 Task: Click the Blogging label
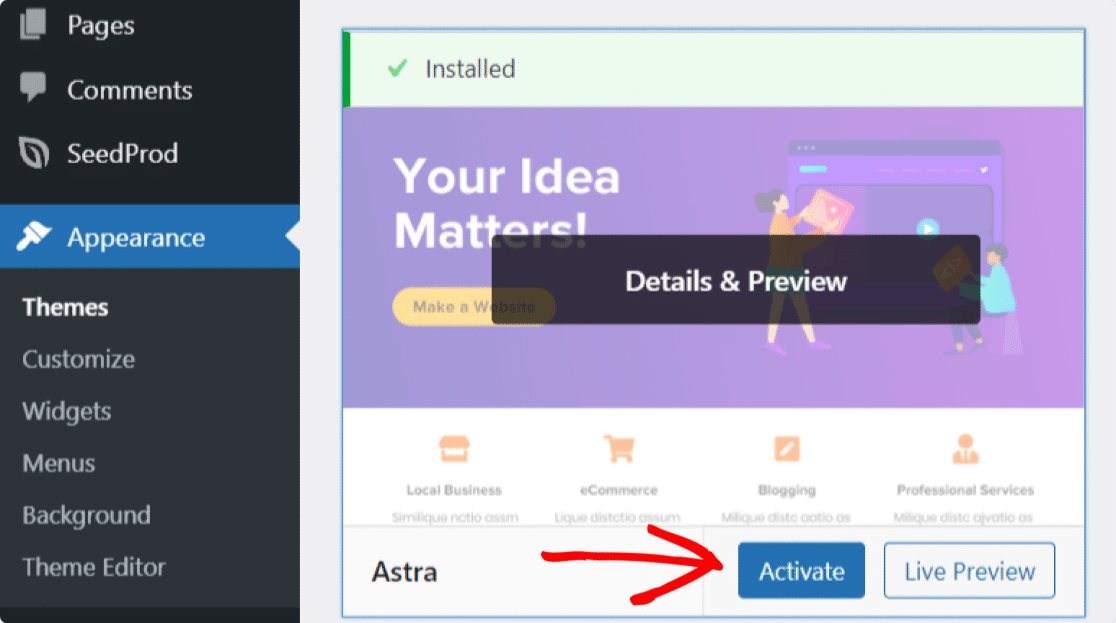tap(786, 490)
